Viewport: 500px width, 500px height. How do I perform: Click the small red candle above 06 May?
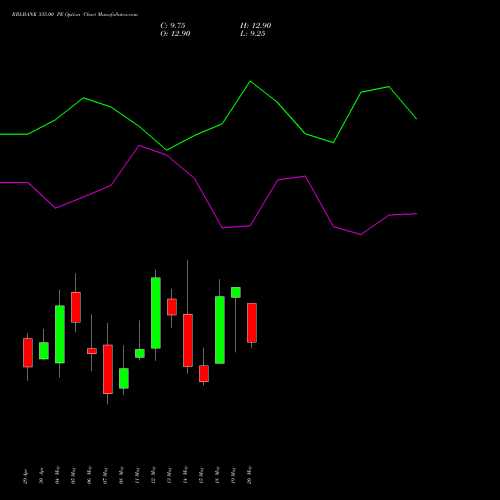pyautogui.click(x=92, y=351)
